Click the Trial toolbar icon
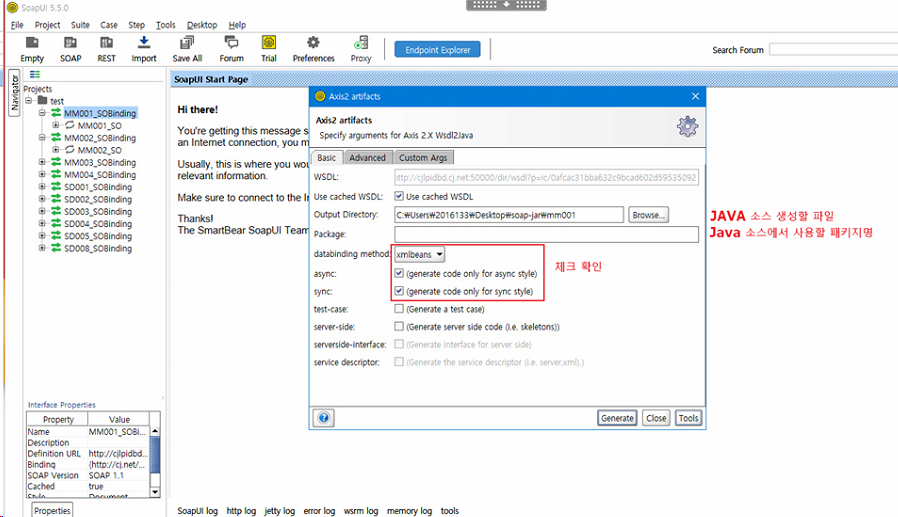This screenshot has width=898, height=517. 269,43
